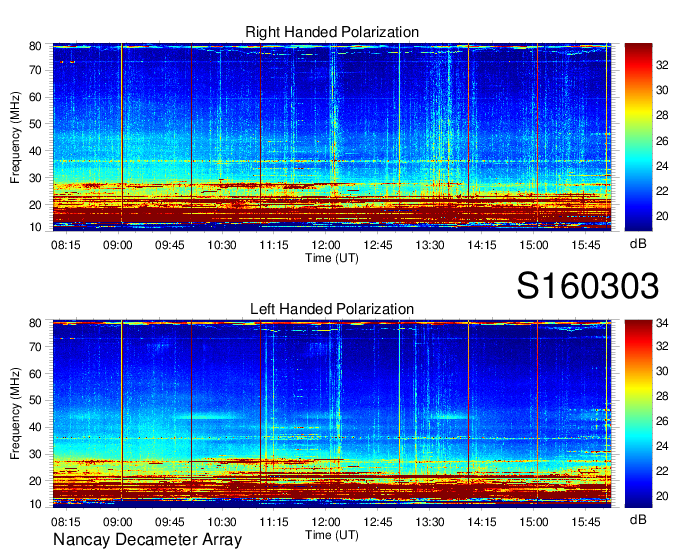Click the 26 value on Left Handed colorbar
680x552 pixels.
(662, 421)
